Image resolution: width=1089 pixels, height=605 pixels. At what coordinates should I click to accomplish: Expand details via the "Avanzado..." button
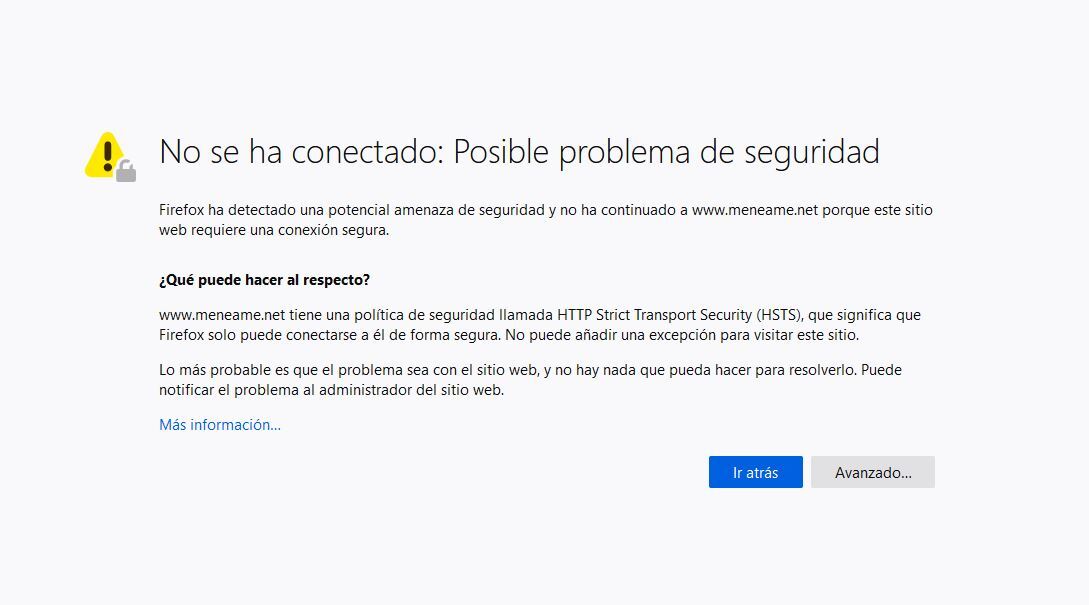(873, 472)
